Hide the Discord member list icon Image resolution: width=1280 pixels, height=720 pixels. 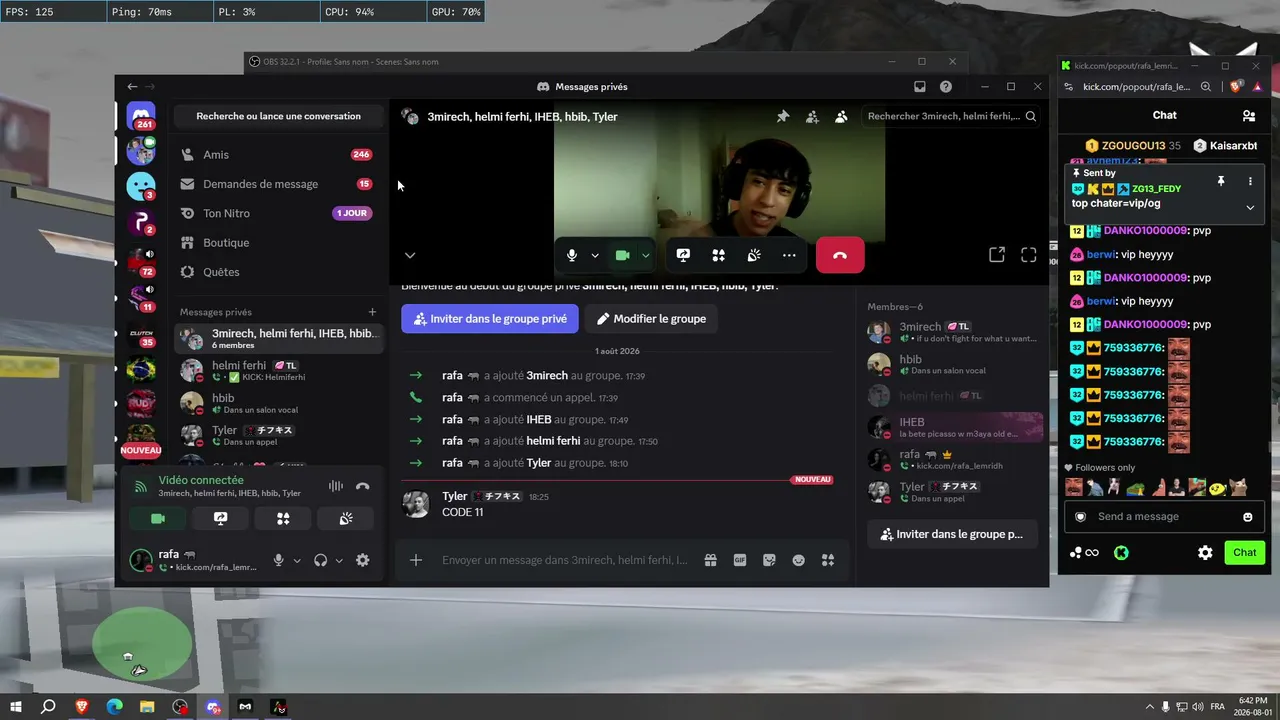point(841,116)
